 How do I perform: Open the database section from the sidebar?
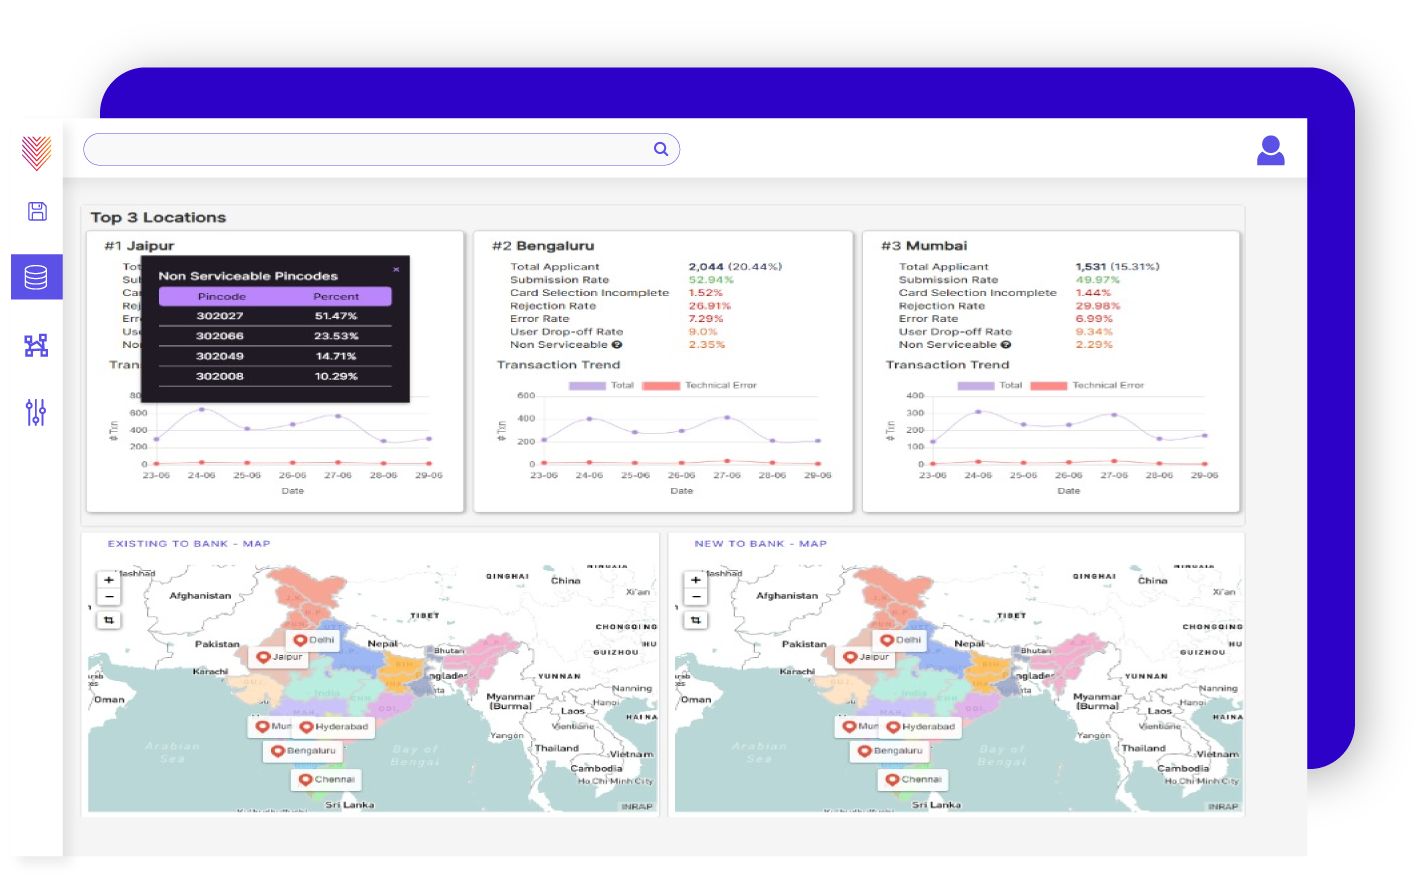click(36, 277)
